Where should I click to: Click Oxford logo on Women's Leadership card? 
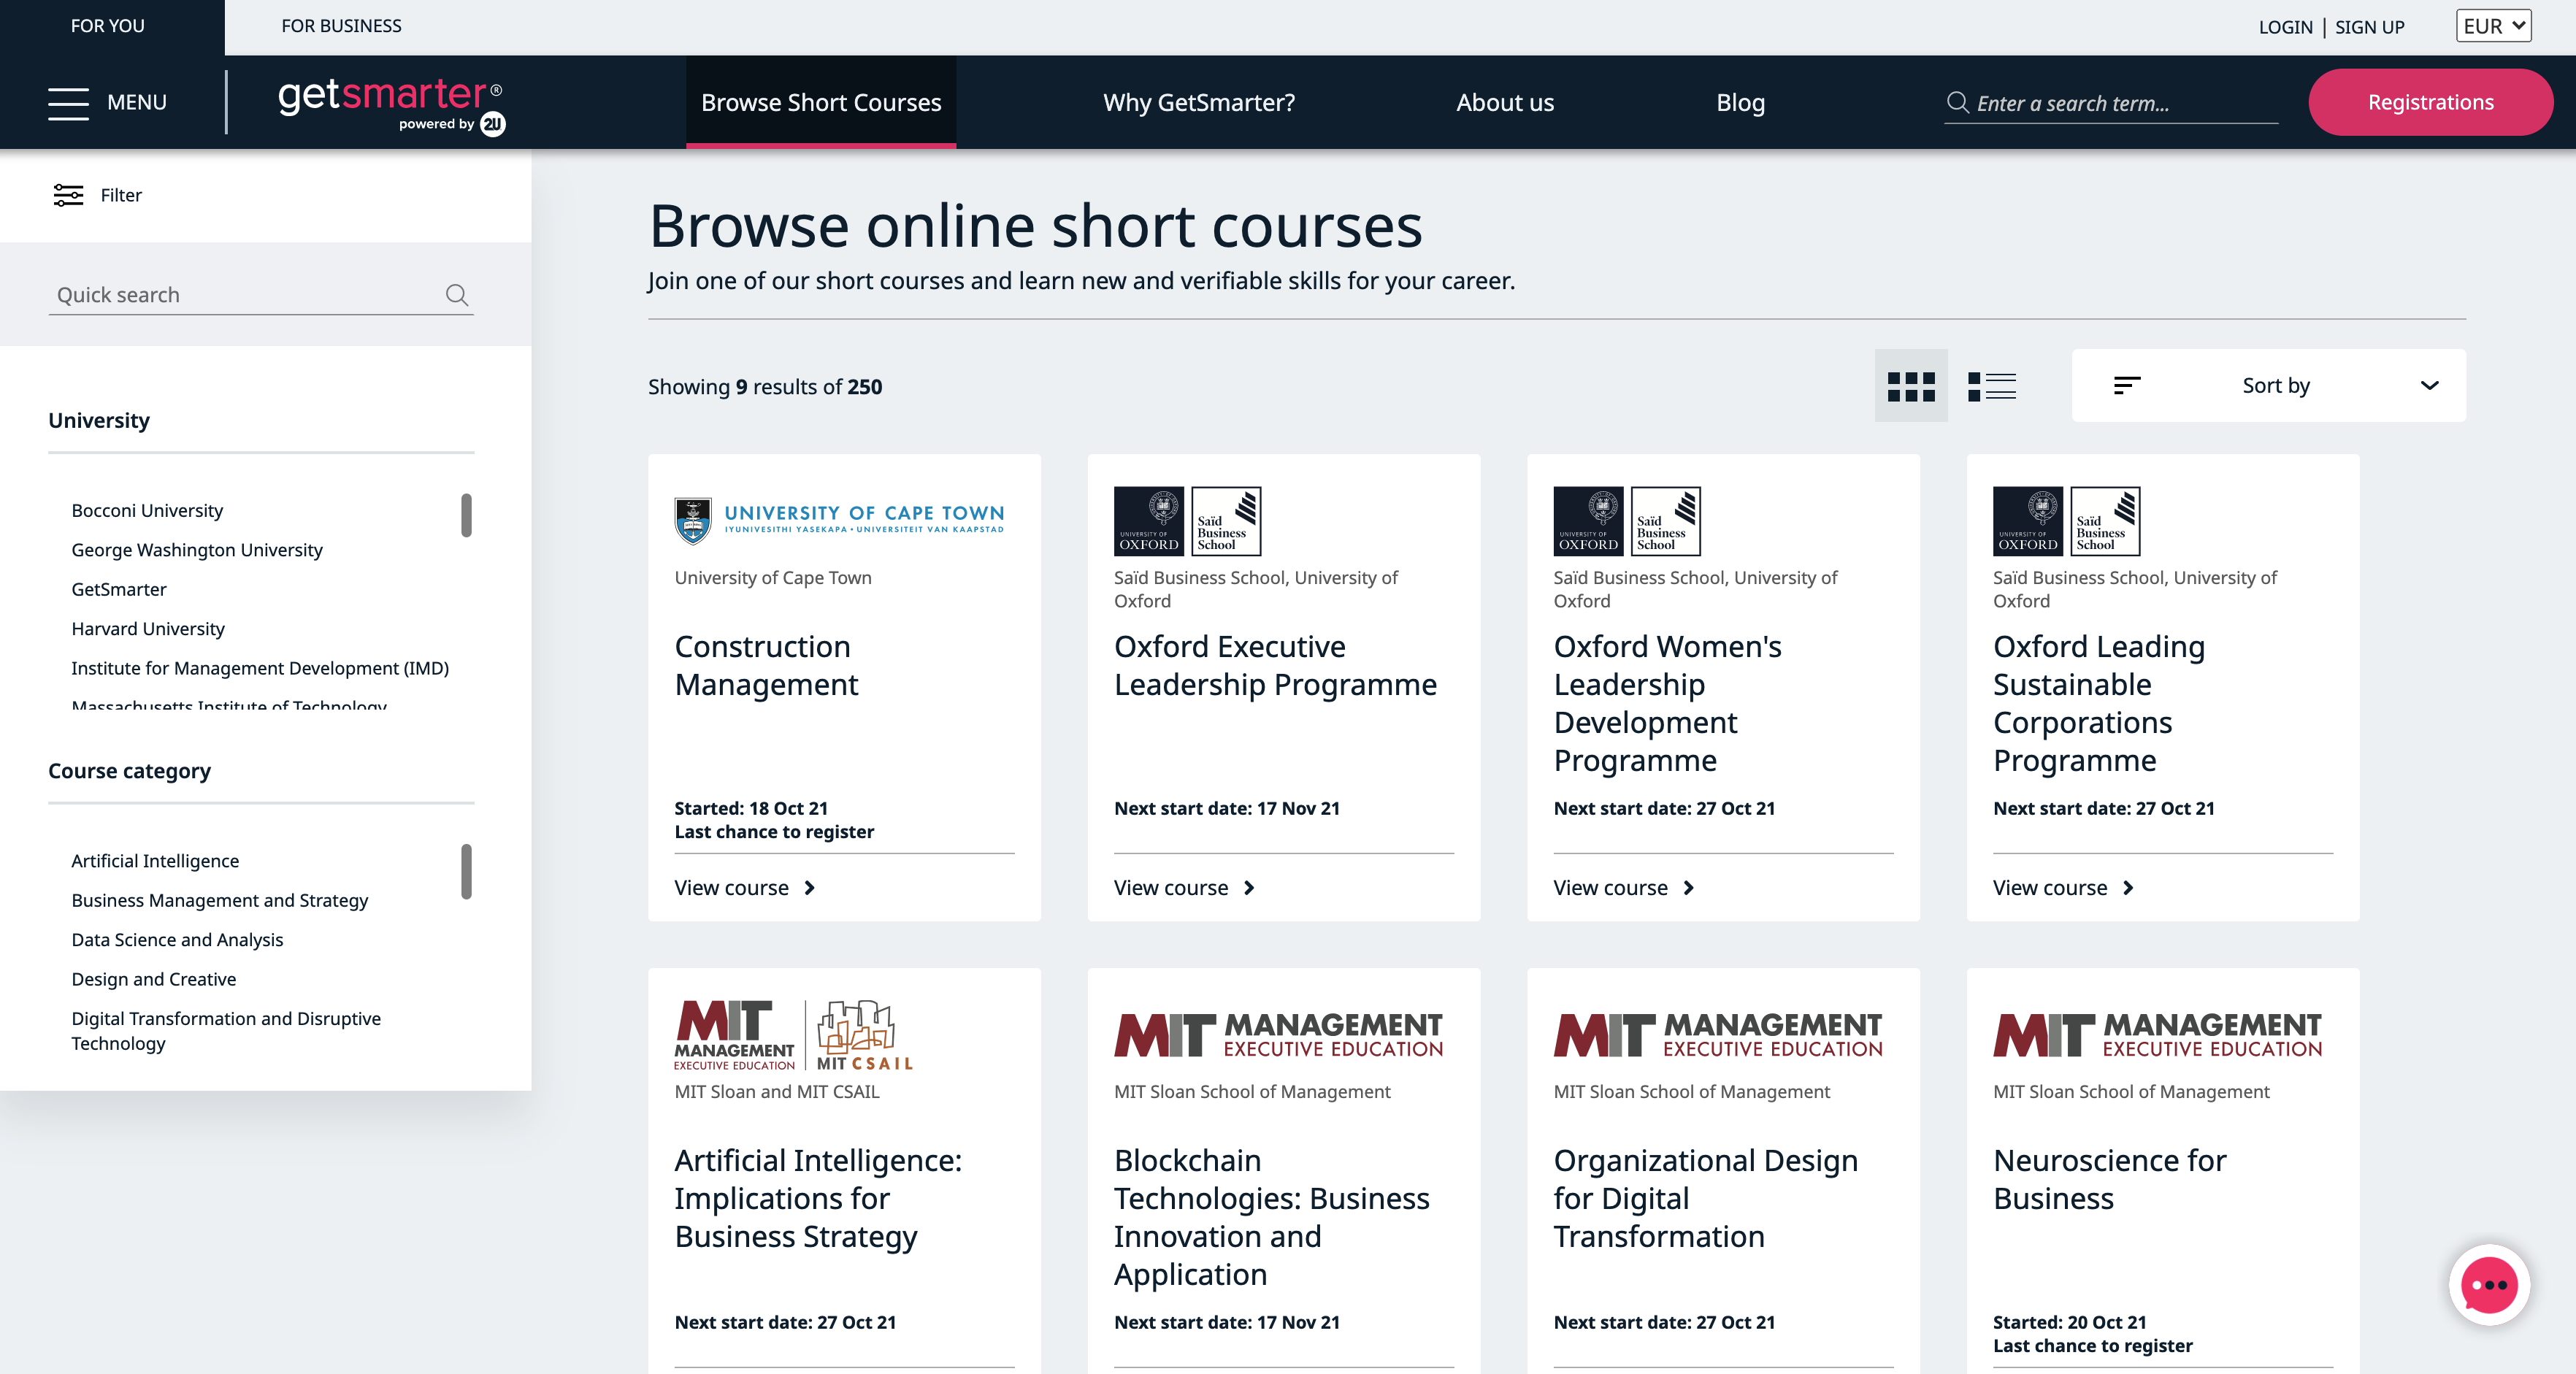[1627, 521]
